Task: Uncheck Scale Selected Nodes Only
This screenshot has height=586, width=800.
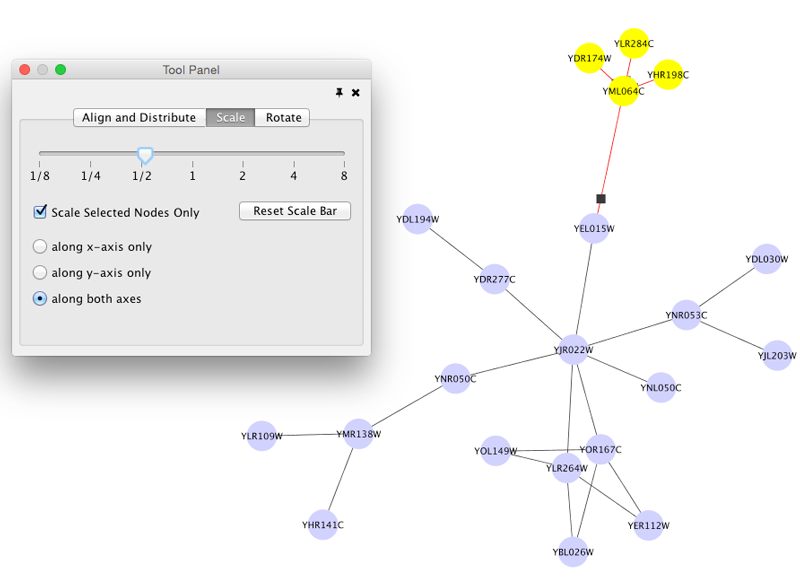Action: [41, 212]
